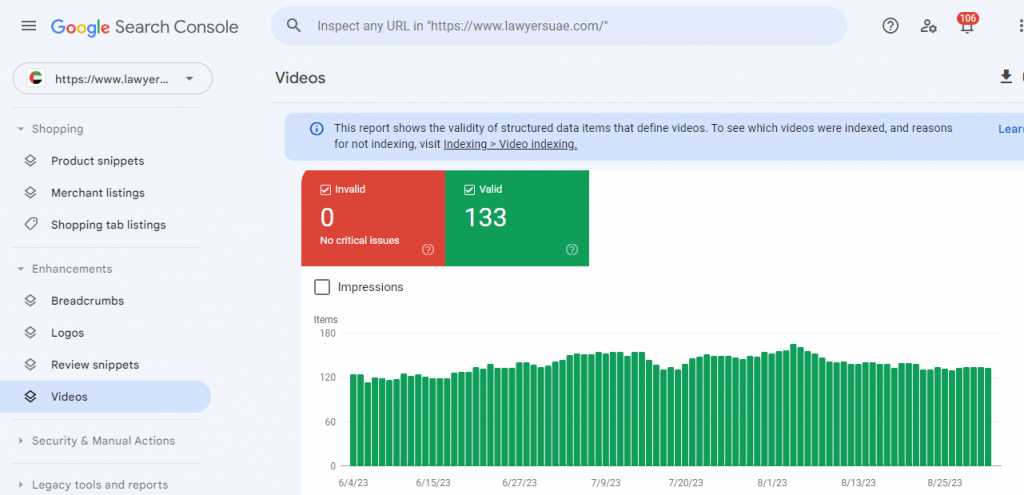Follow Indexing > Video indexing link
Image resolution: width=1024 pixels, height=495 pixels.
510,144
